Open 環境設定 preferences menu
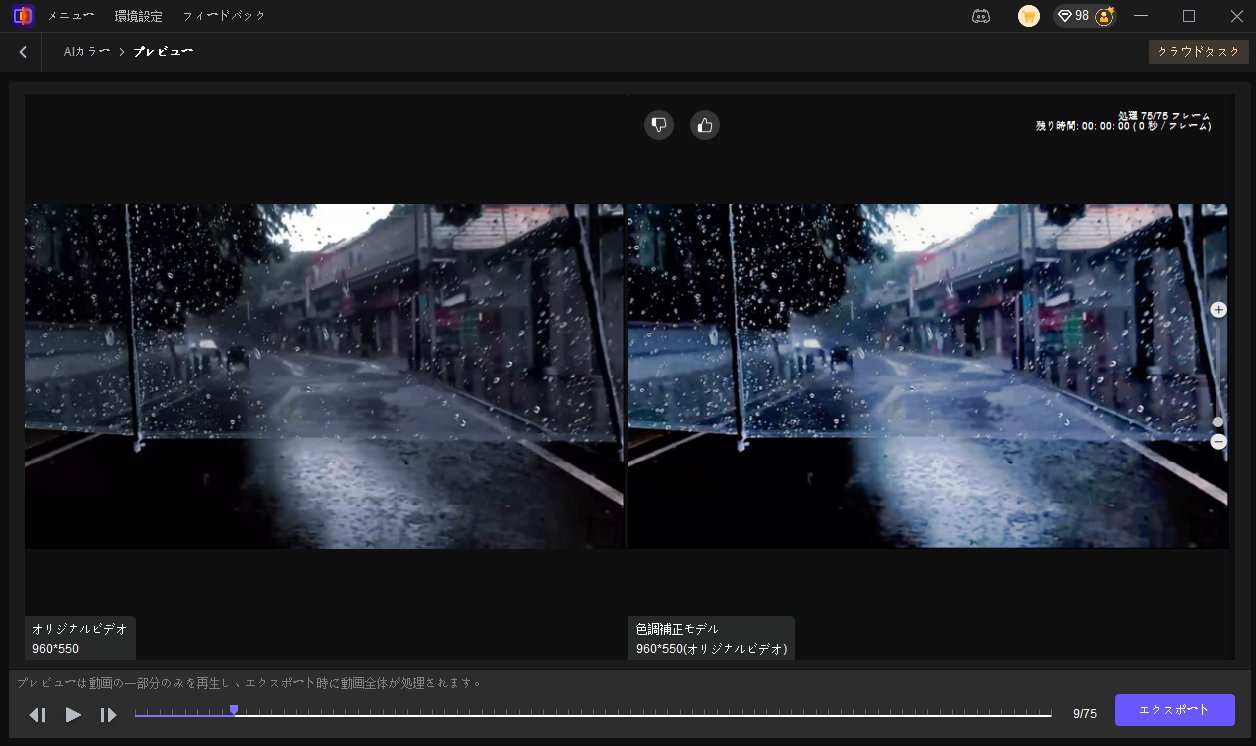Viewport: 1256px width, 746px height. point(138,17)
